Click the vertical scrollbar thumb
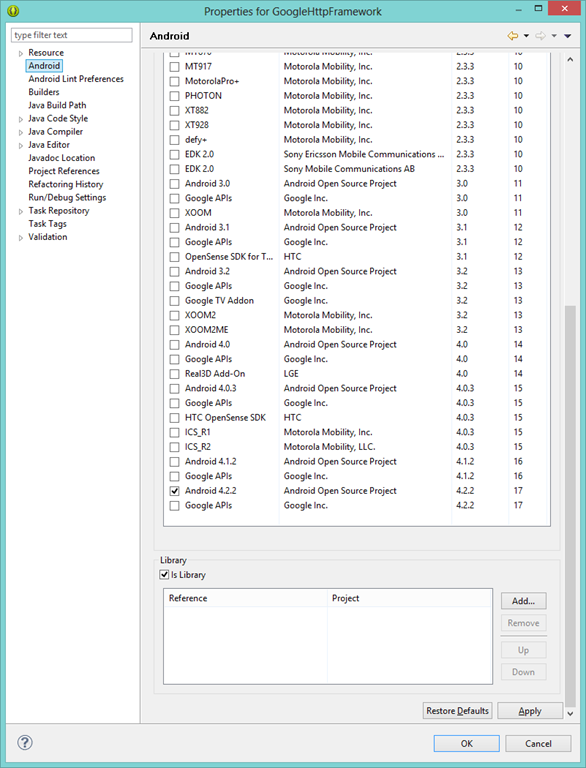The height and width of the screenshot is (768, 586). [570, 504]
